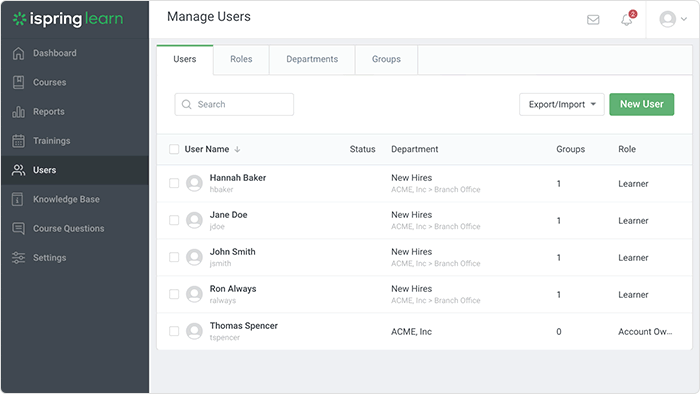
Task: Click 'ACME, Inc' department of Thomas Spencer
Action: click(411, 332)
